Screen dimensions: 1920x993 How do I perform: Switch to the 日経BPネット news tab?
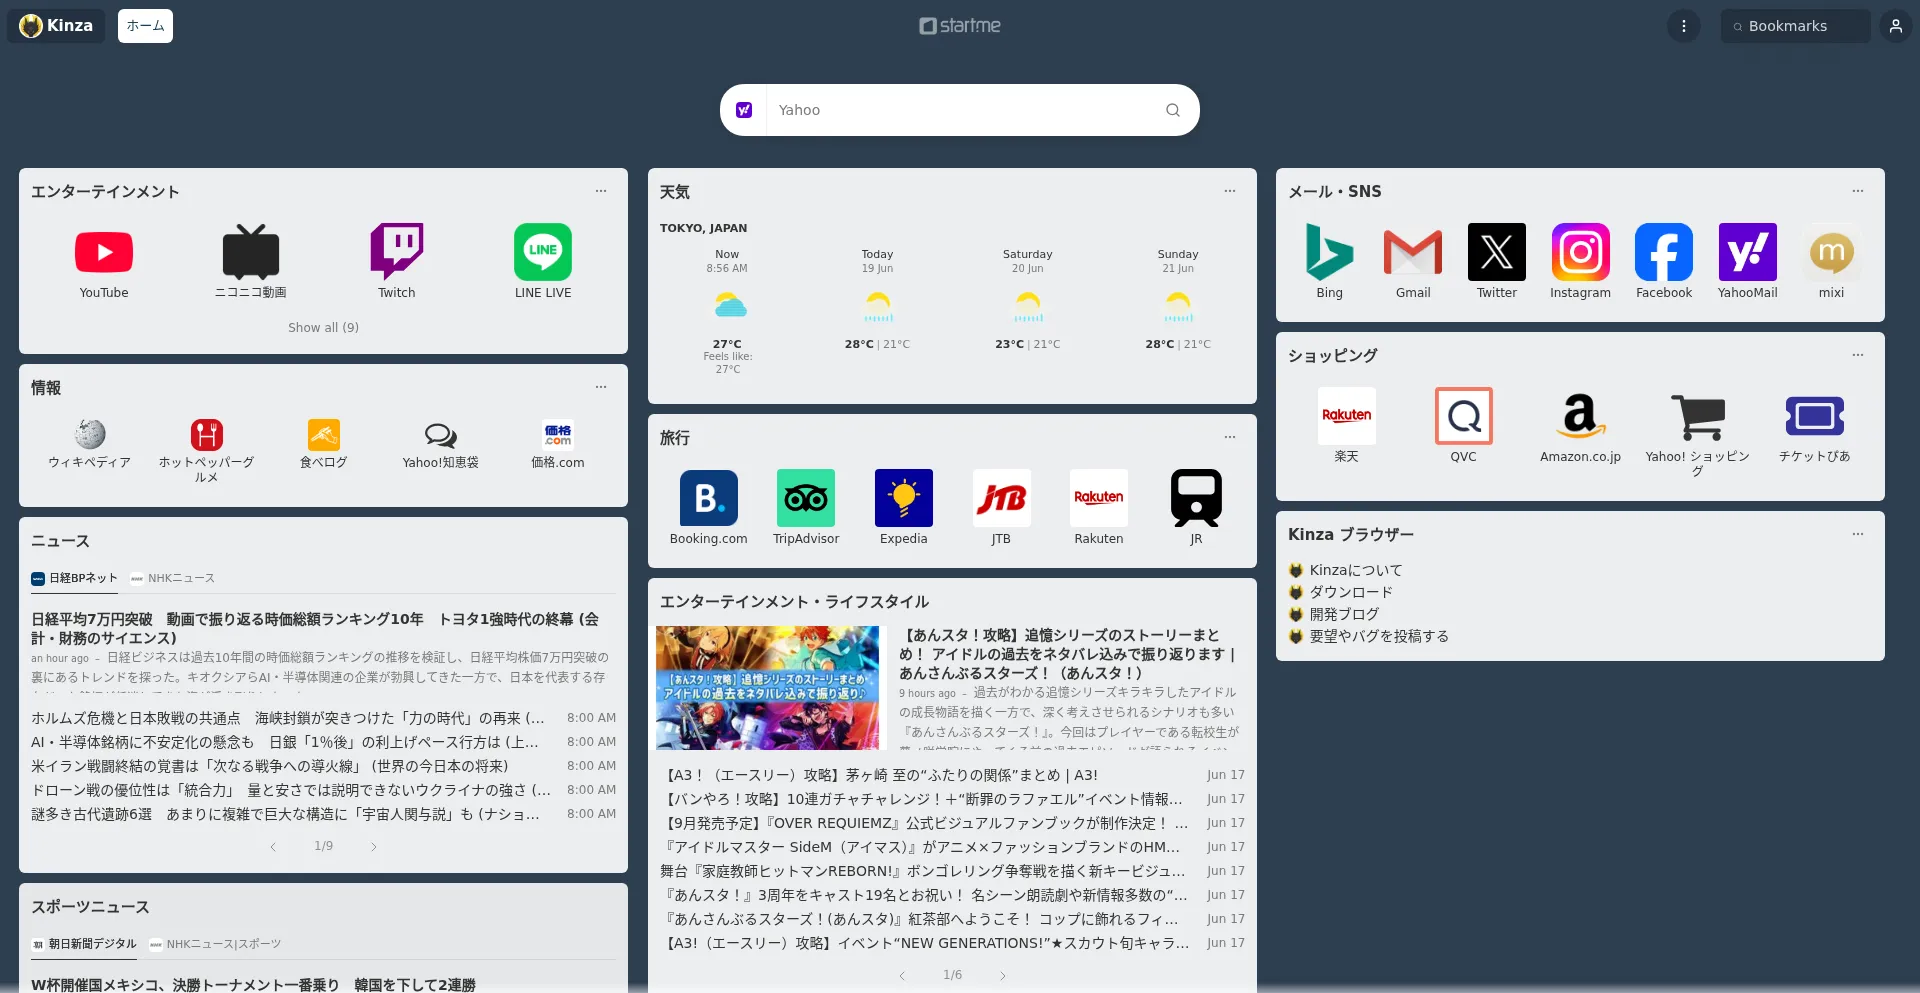75,578
